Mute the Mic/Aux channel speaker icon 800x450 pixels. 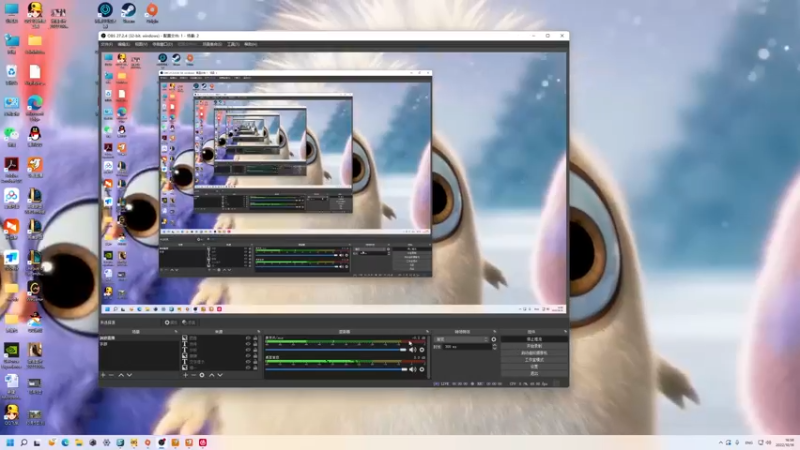[412, 349]
